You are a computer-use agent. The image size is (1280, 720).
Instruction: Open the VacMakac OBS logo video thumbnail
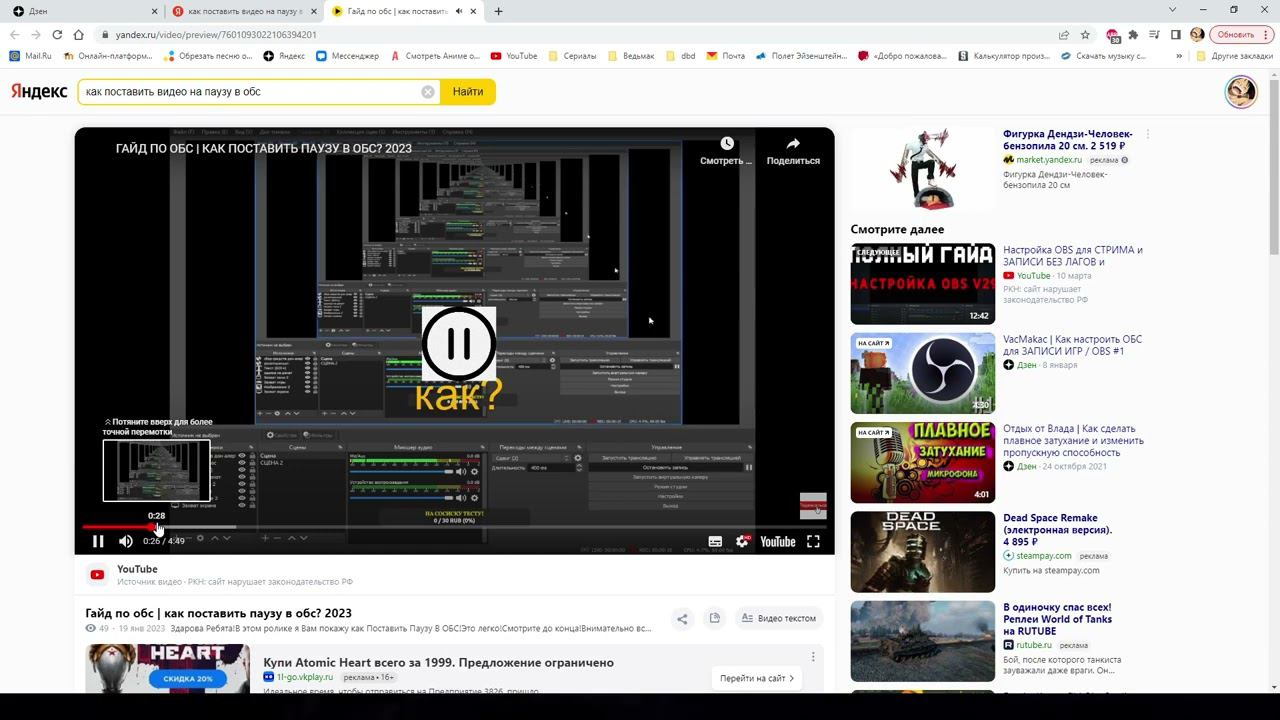[923, 373]
